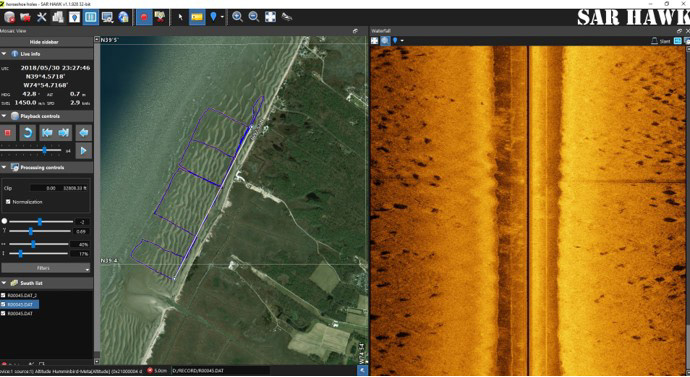Image resolution: width=690 pixels, height=377 pixels.
Task: Open the wrench and screwdriver settings tool
Action: pyautogui.click(x=42, y=17)
